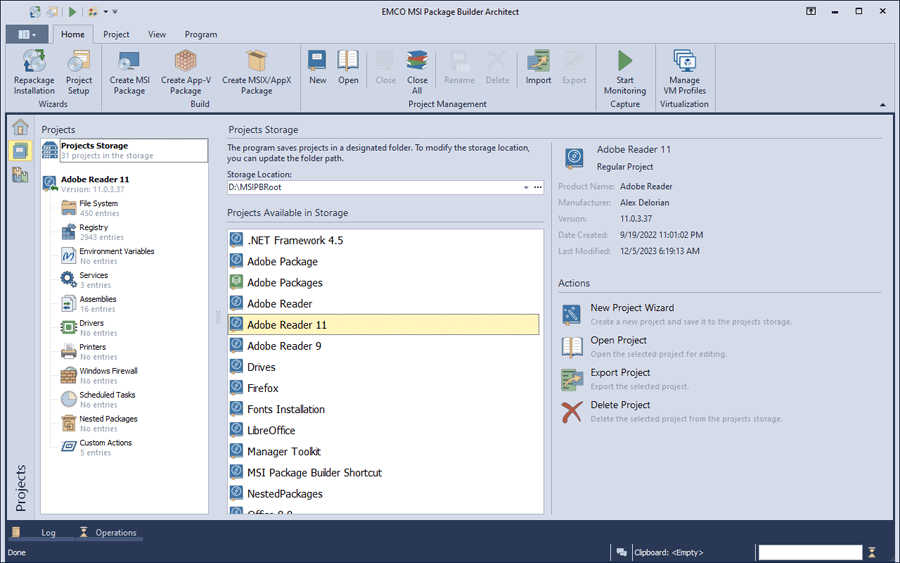Image resolution: width=900 pixels, height=563 pixels.
Task: Click the splitter handle between panels
Action: 218,317
